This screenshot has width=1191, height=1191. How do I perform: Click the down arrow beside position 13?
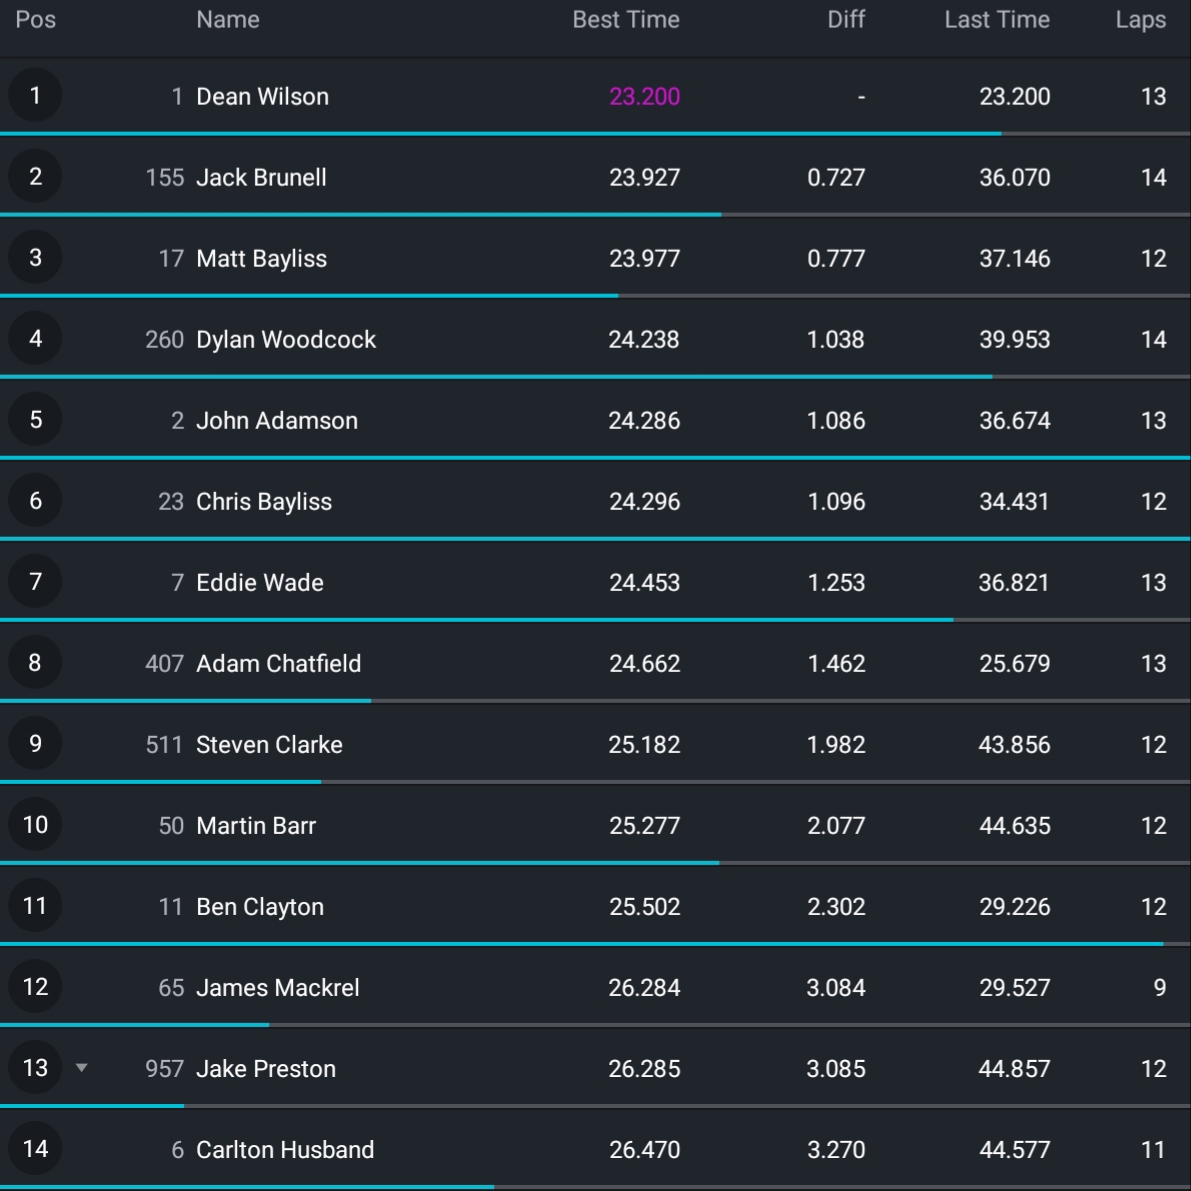coord(82,1068)
